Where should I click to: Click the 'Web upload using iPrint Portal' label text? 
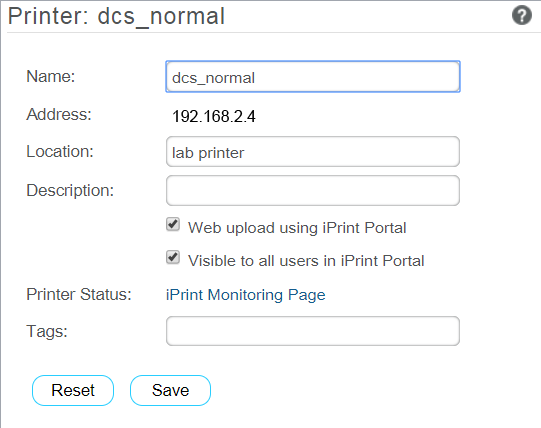[x=297, y=228]
